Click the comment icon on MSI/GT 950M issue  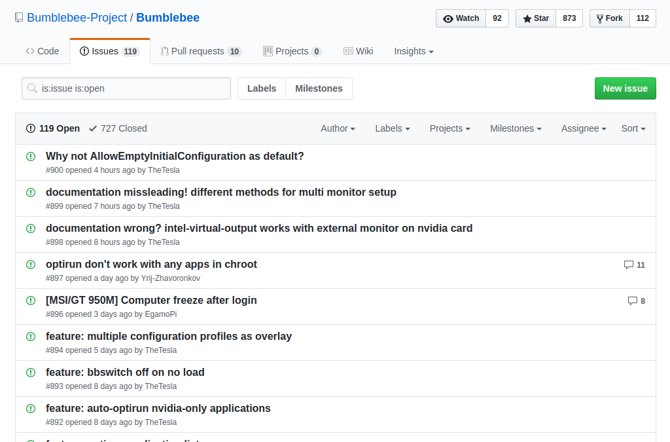(x=631, y=301)
